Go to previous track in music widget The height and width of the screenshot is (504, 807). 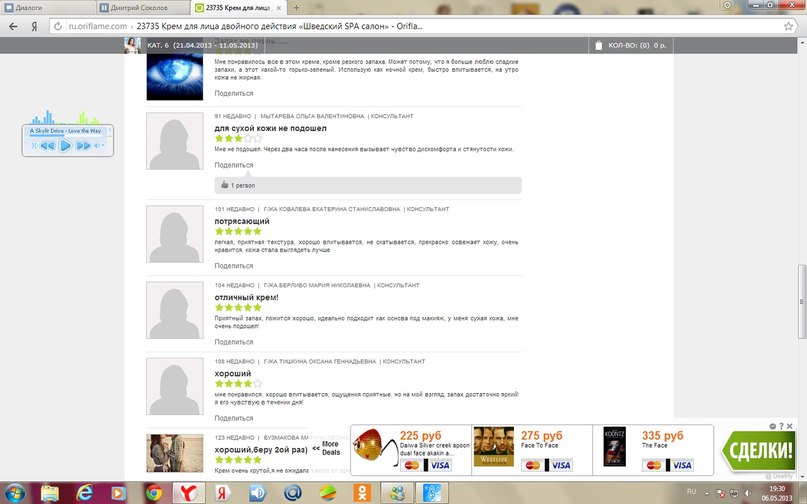coord(47,146)
